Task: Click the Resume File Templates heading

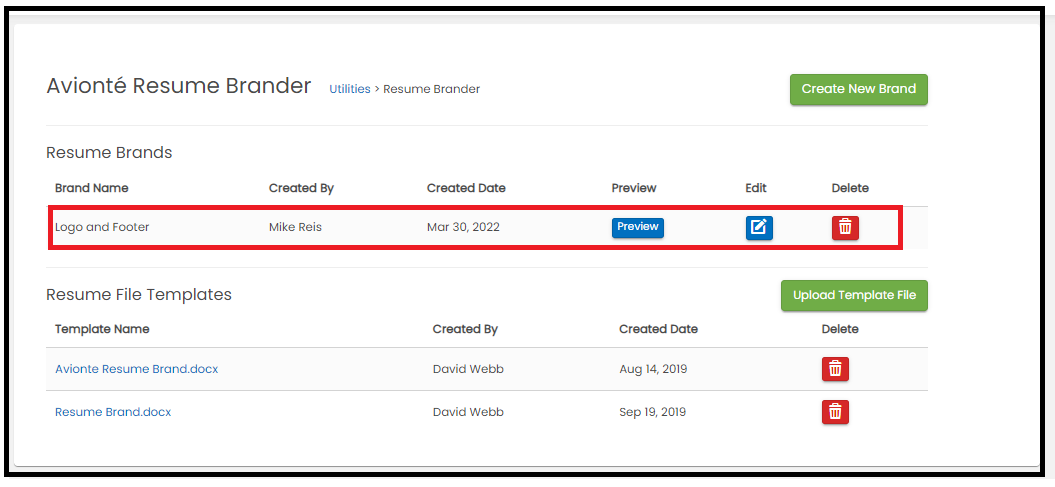Action: pos(139,295)
